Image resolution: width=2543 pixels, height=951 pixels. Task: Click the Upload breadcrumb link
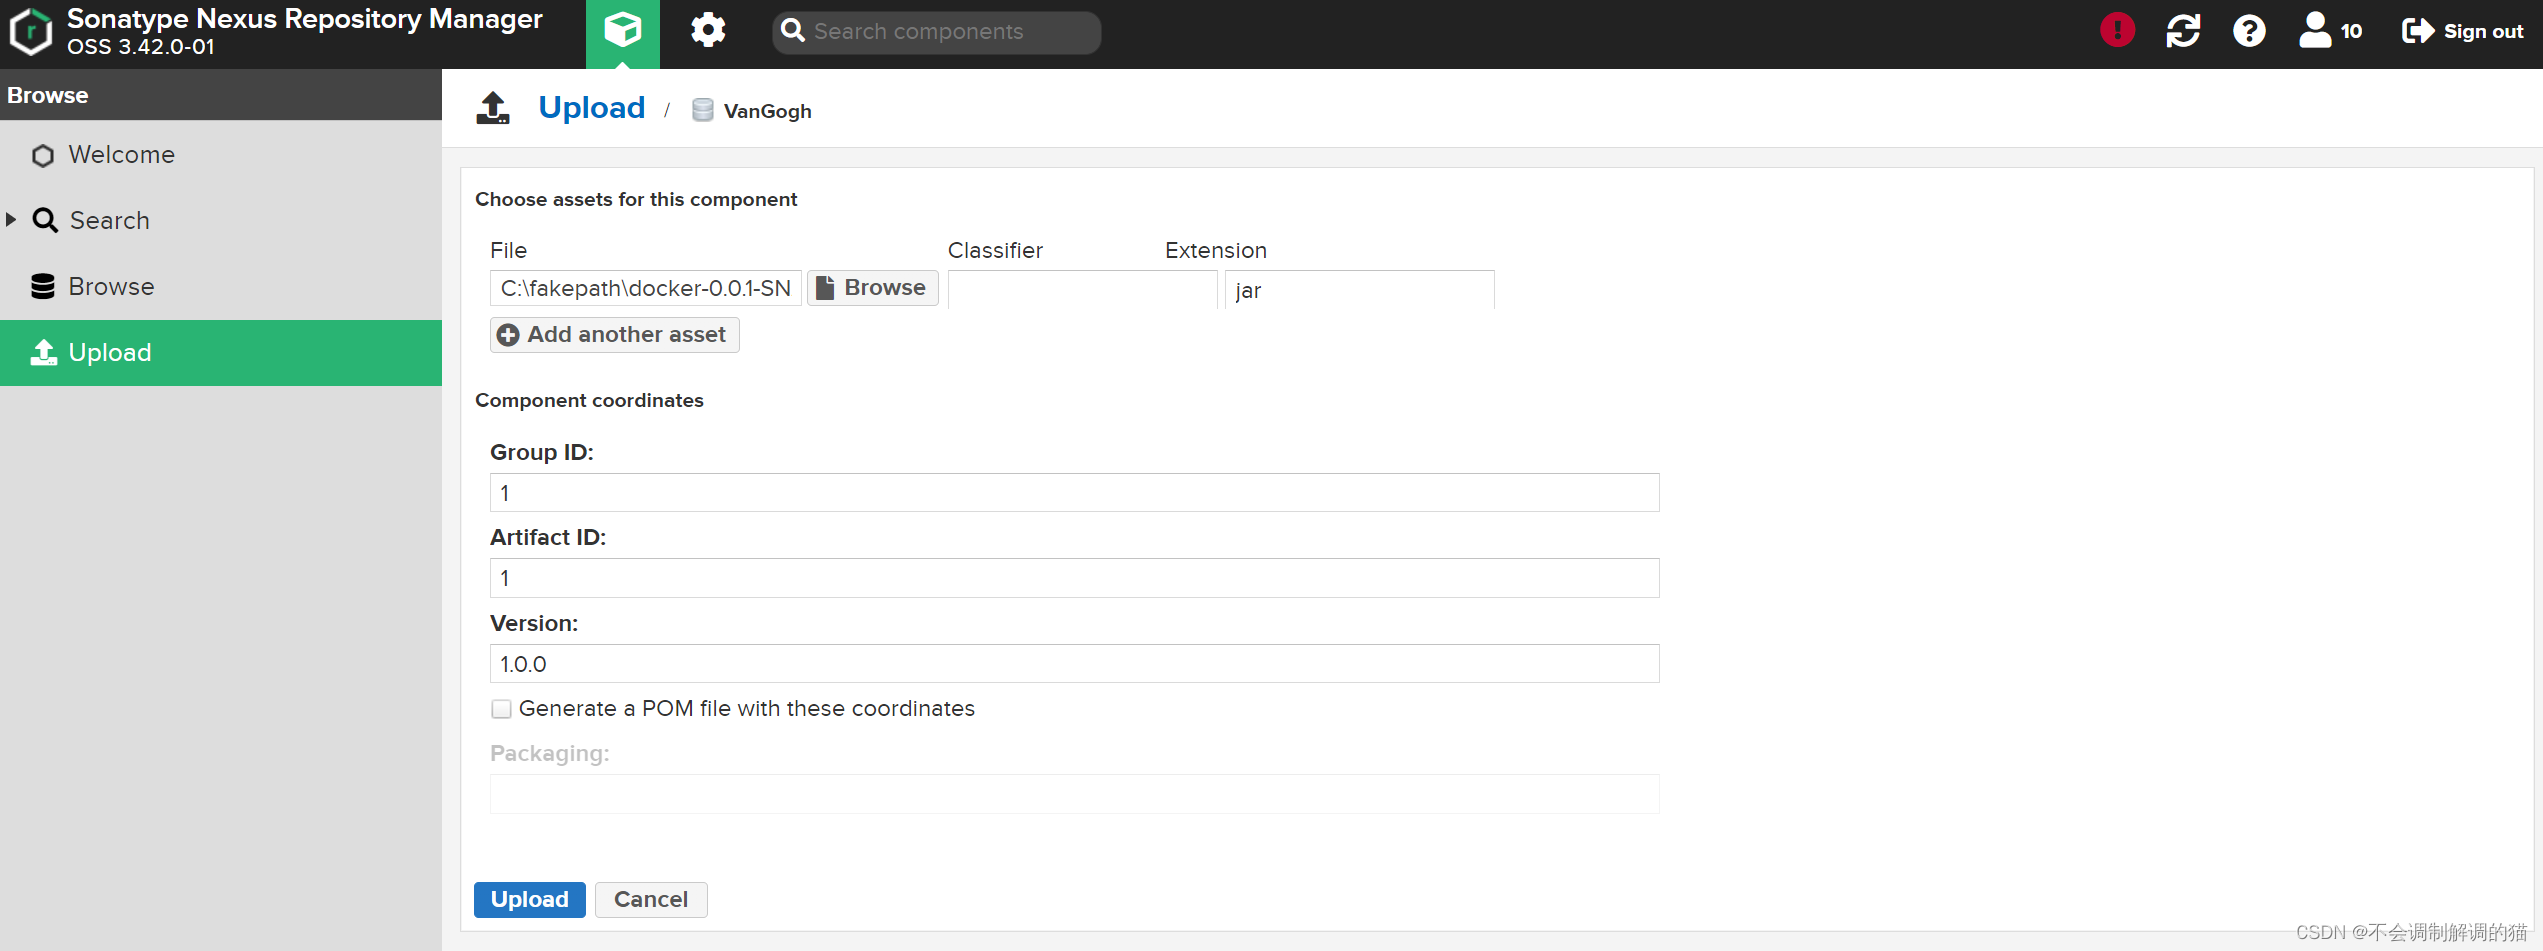pos(592,107)
